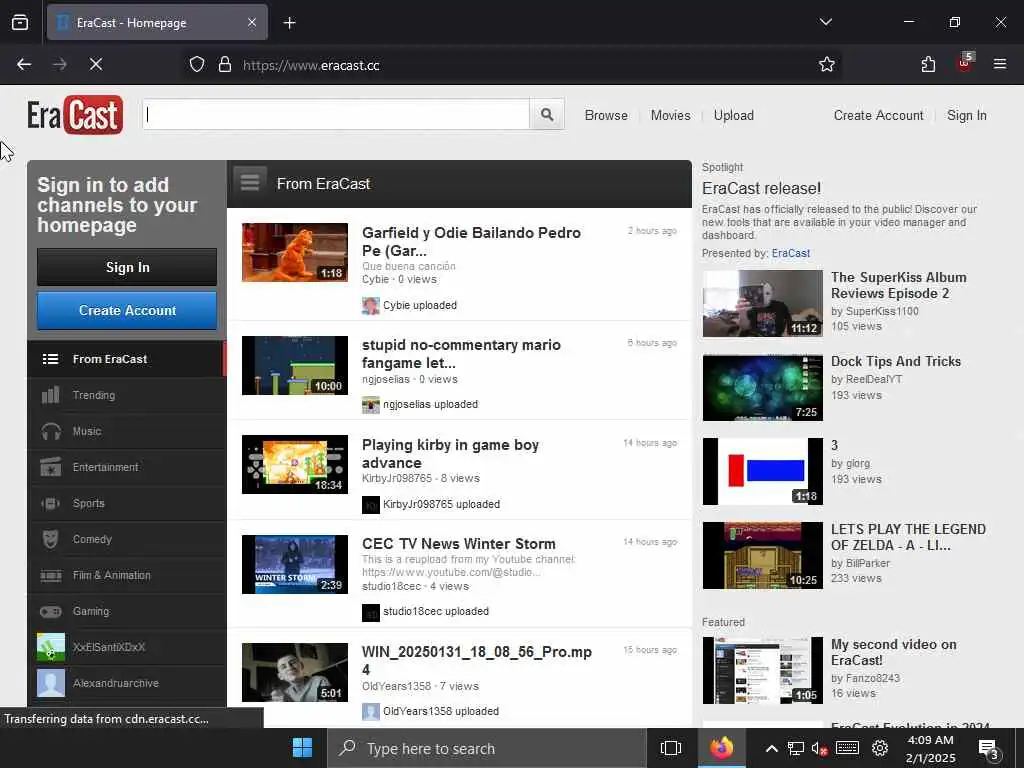Open stupid no-commentary mario fangame title
Screen dimensions: 1024x768
pyautogui.click(x=461, y=354)
